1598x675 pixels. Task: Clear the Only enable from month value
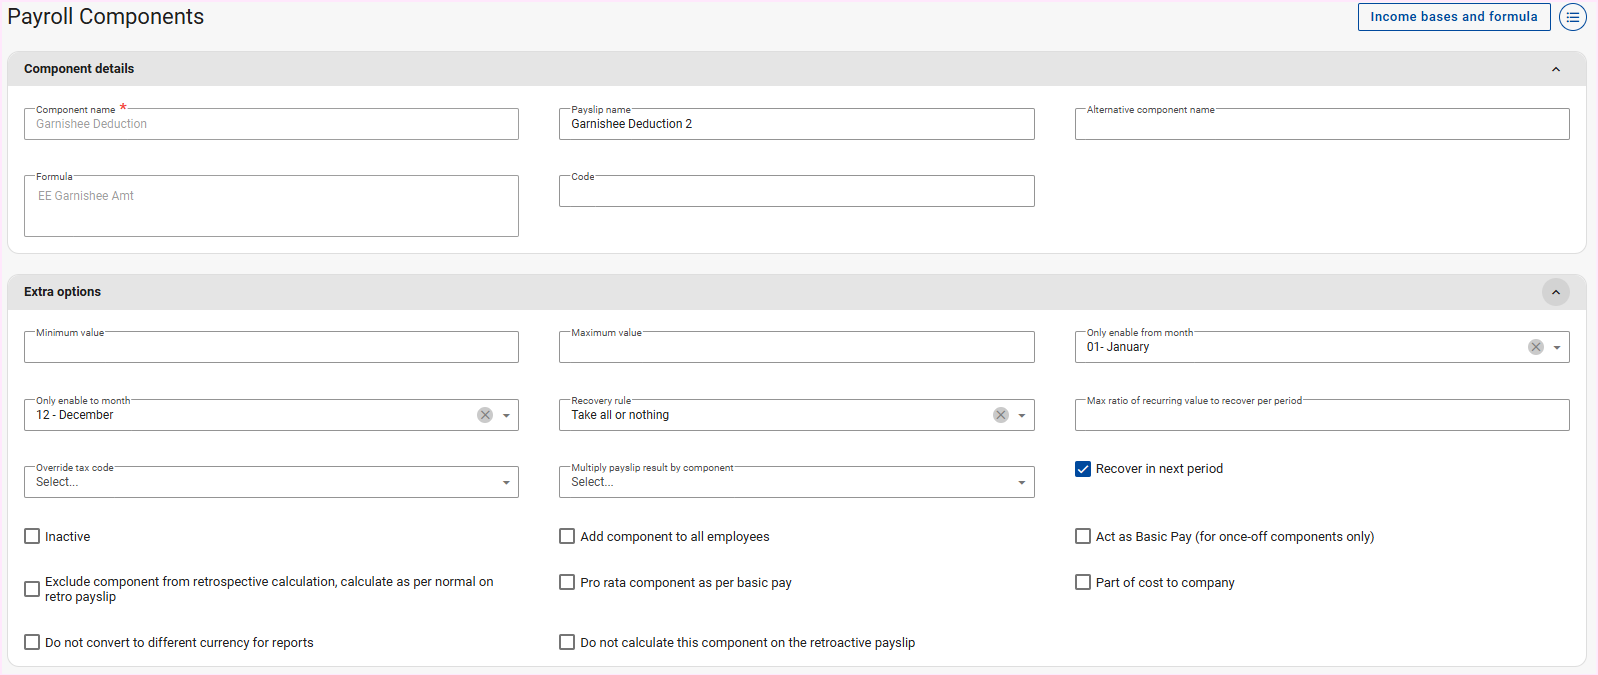[x=1535, y=347]
